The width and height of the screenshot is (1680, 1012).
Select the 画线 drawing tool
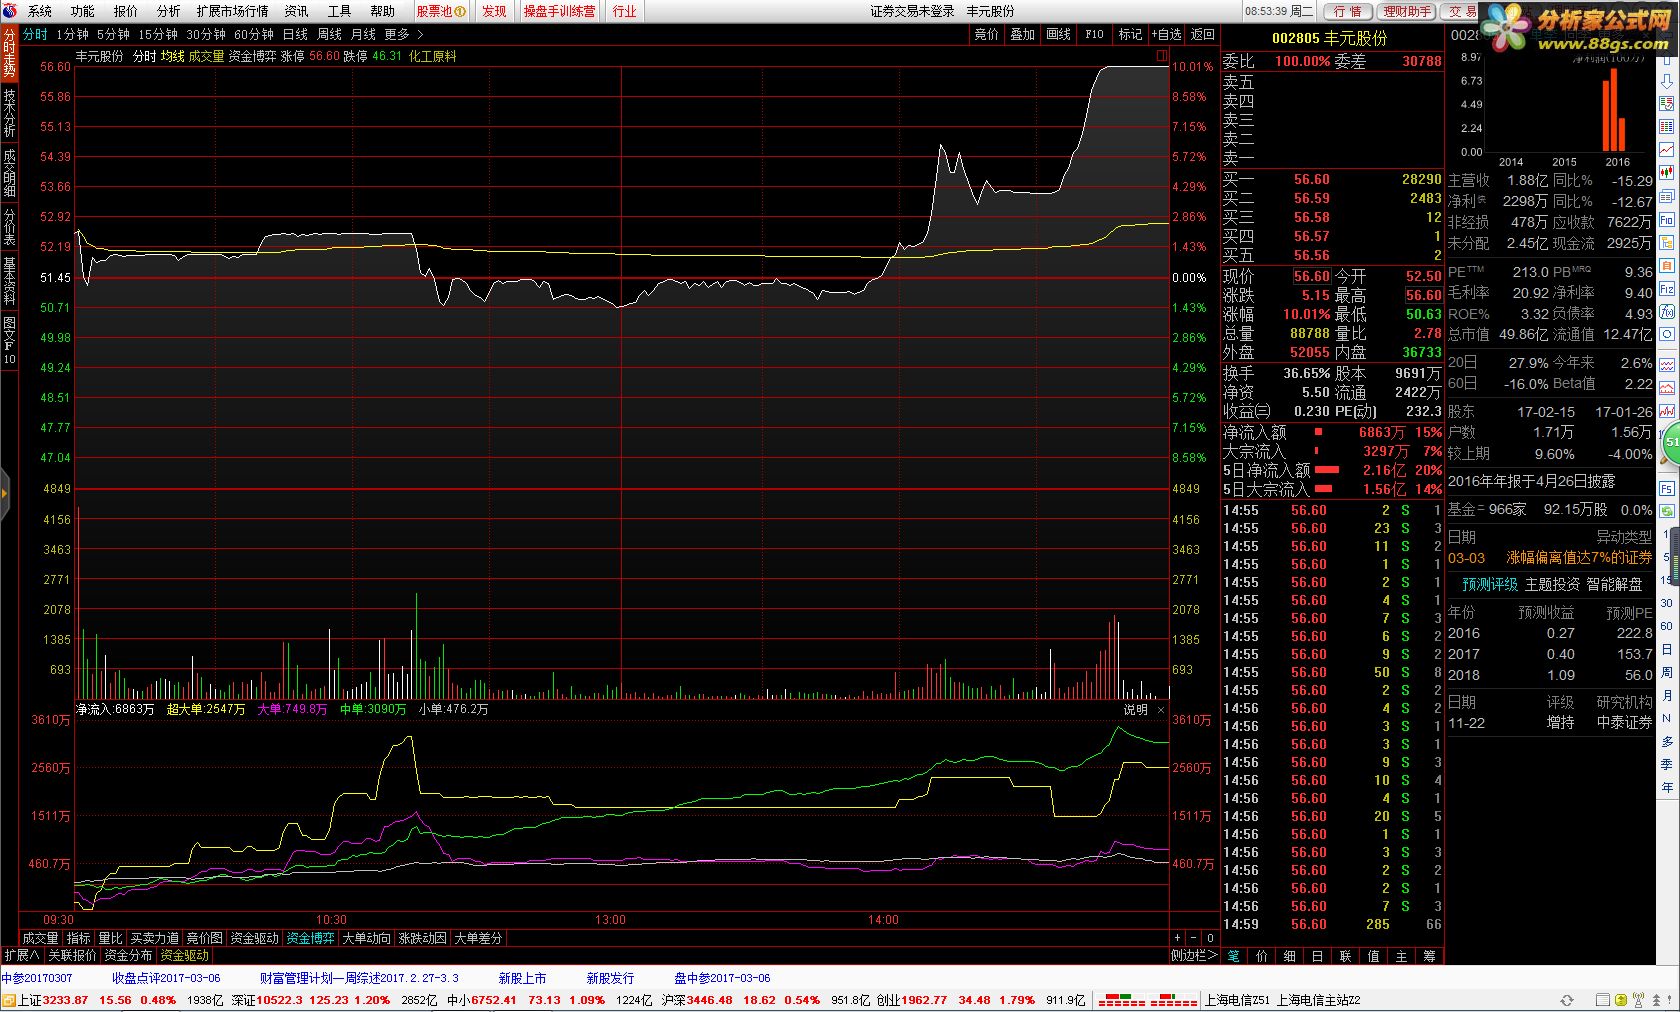(x=1058, y=34)
